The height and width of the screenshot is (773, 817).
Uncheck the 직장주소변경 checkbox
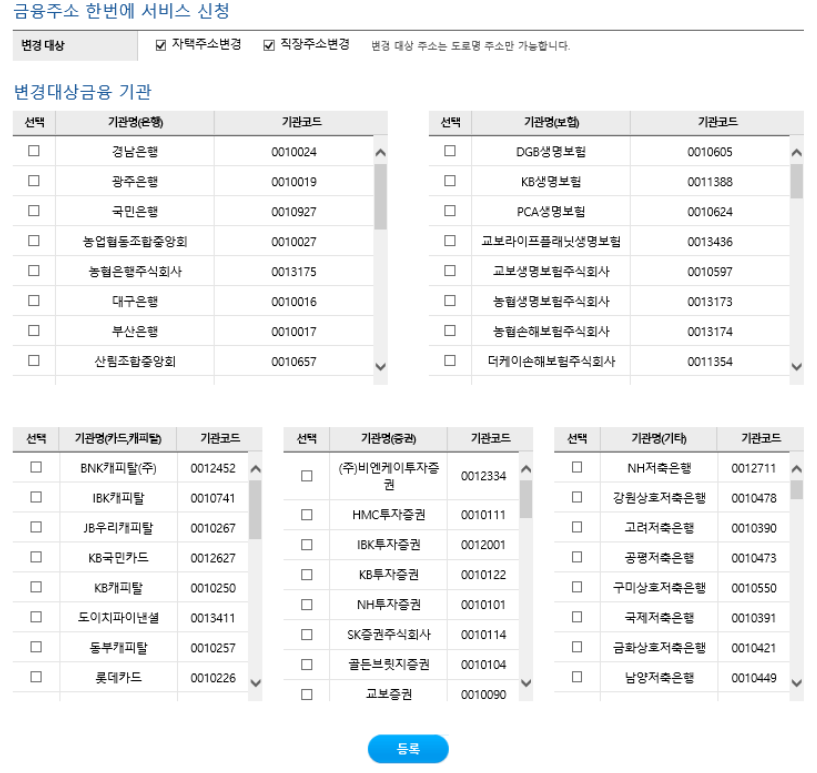click(x=269, y=45)
